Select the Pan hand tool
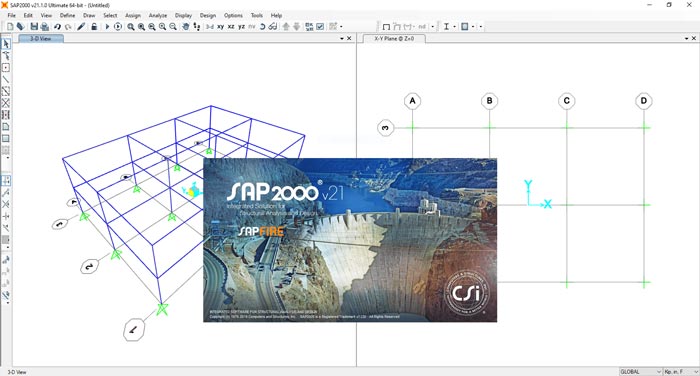This screenshot has height=376, width=700. pos(186,27)
